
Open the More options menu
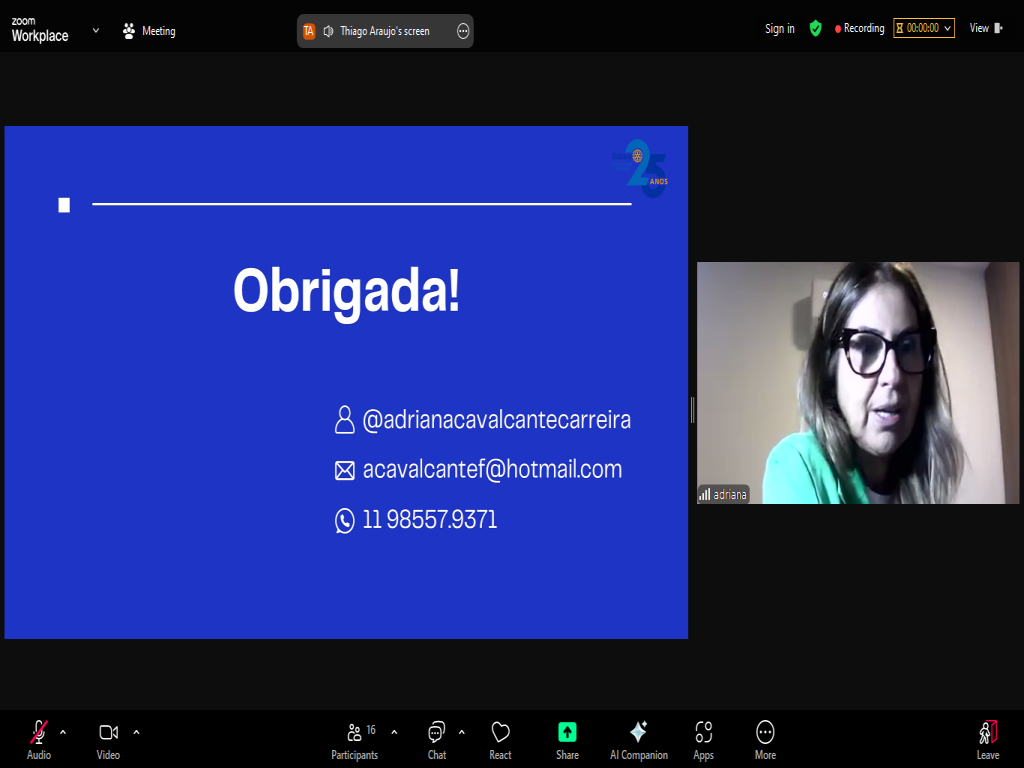(765, 738)
